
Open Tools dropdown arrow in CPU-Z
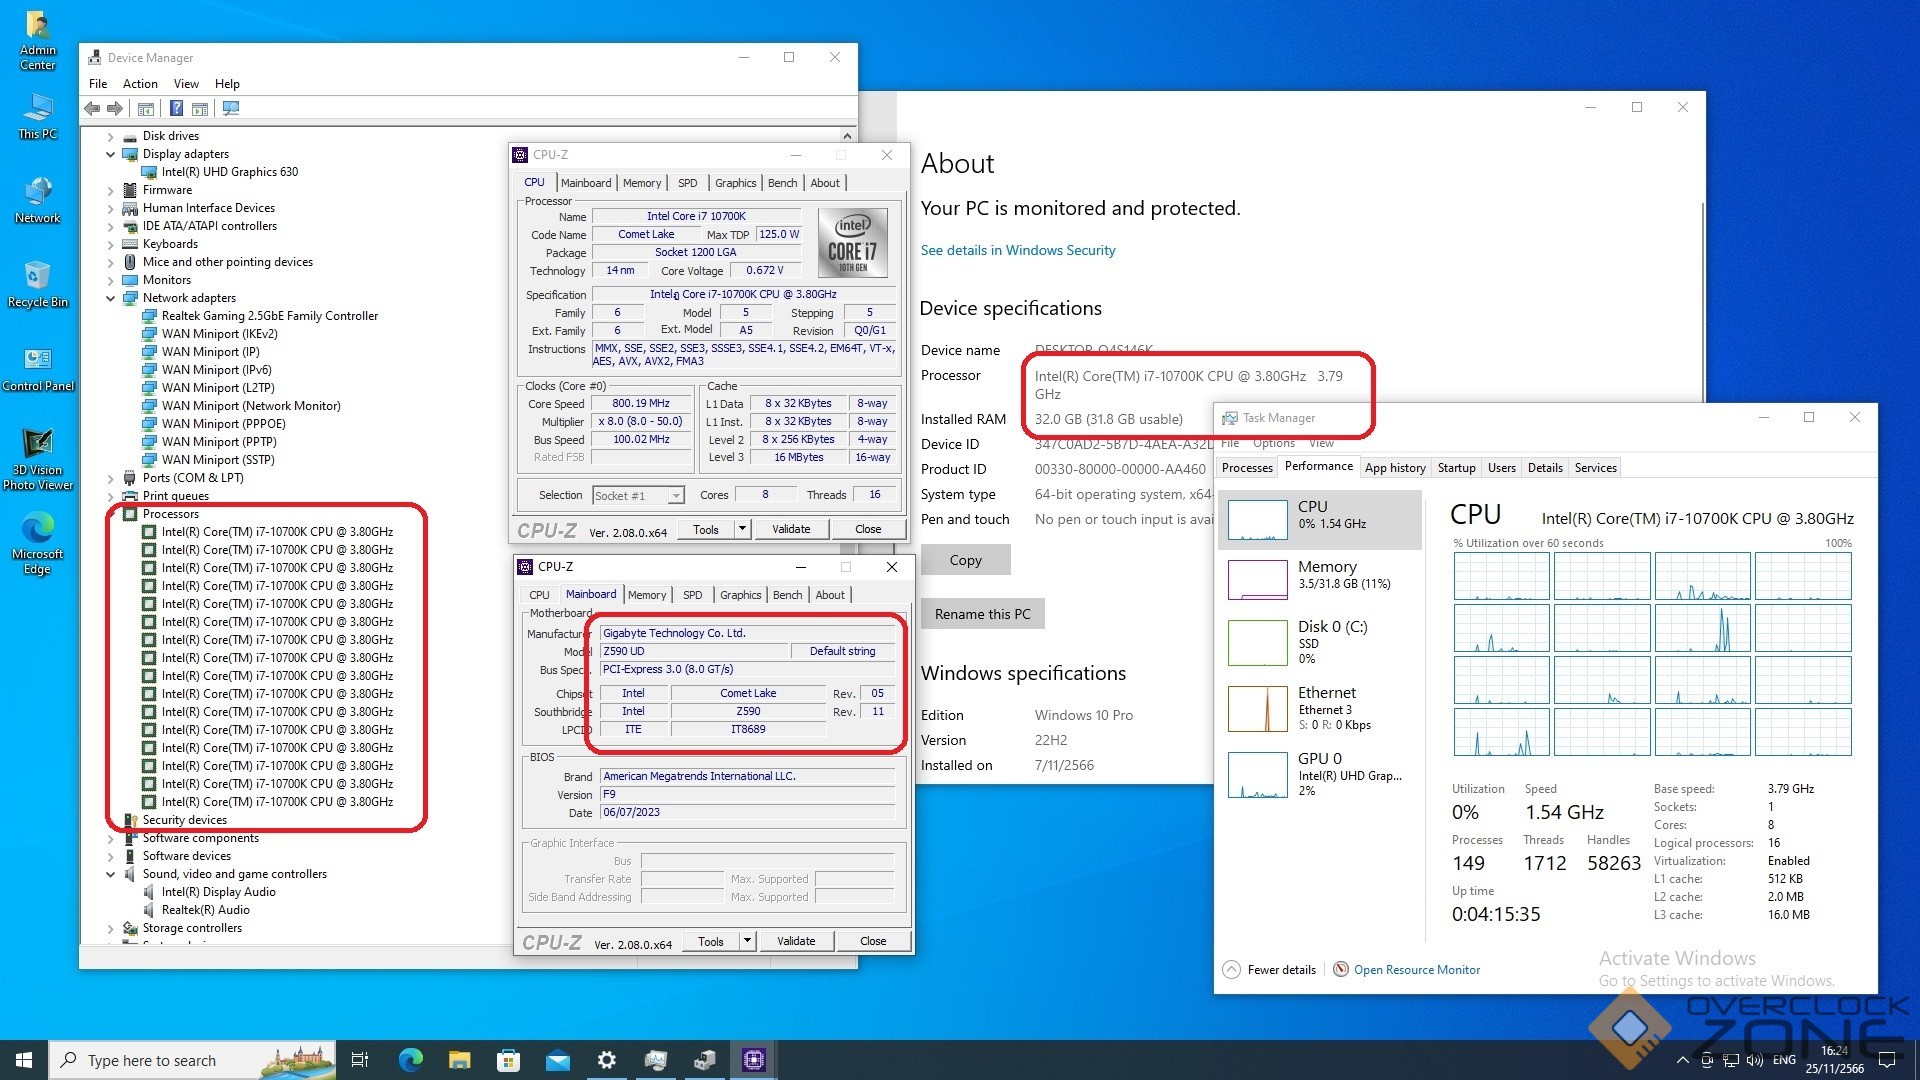pos(742,529)
